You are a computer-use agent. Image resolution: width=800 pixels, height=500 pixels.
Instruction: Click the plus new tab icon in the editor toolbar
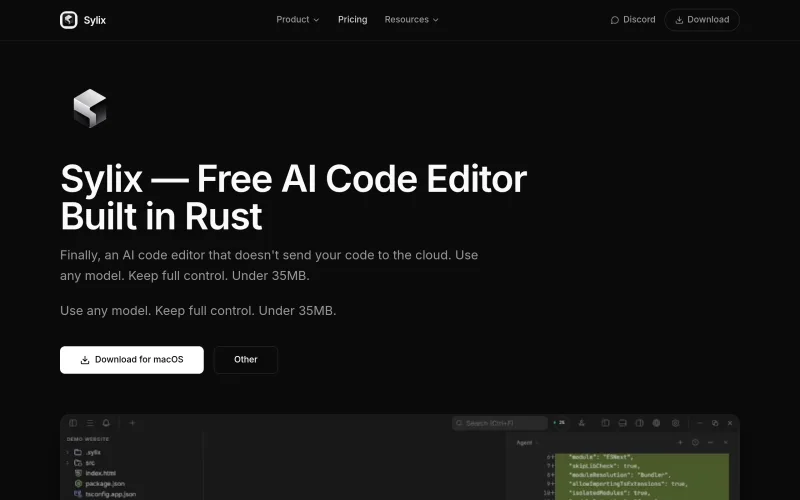(x=132, y=423)
